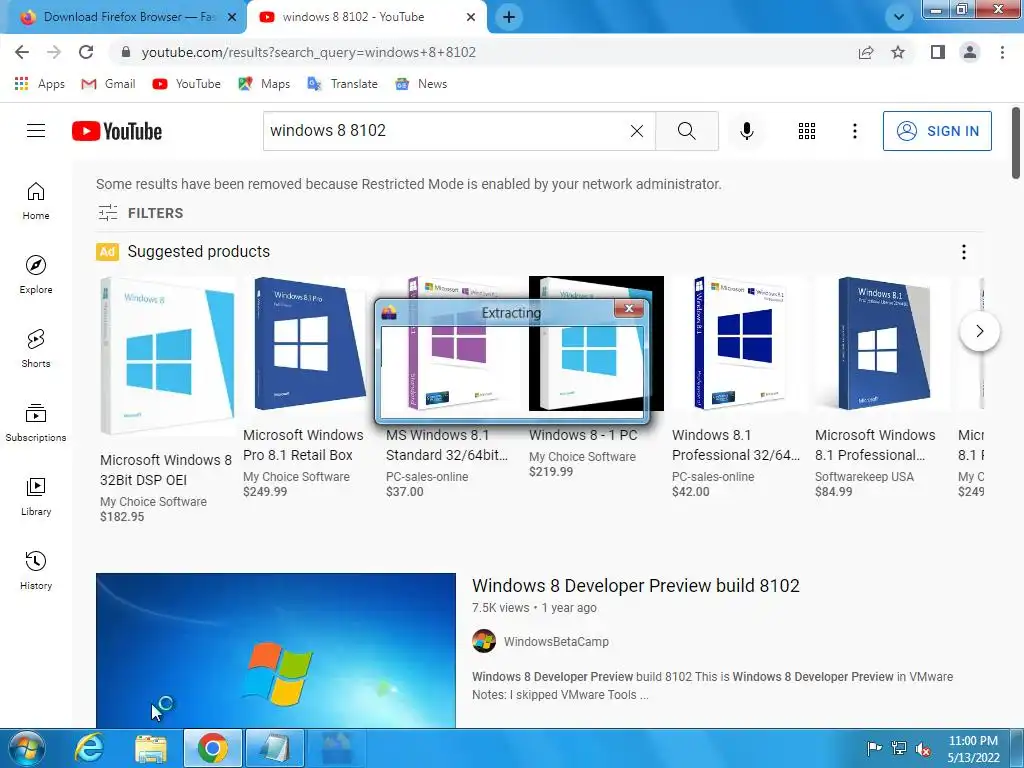Screen dimensions: 1024x768
Task: Switch to Chrome in the taskbar
Action: [x=212, y=748]
